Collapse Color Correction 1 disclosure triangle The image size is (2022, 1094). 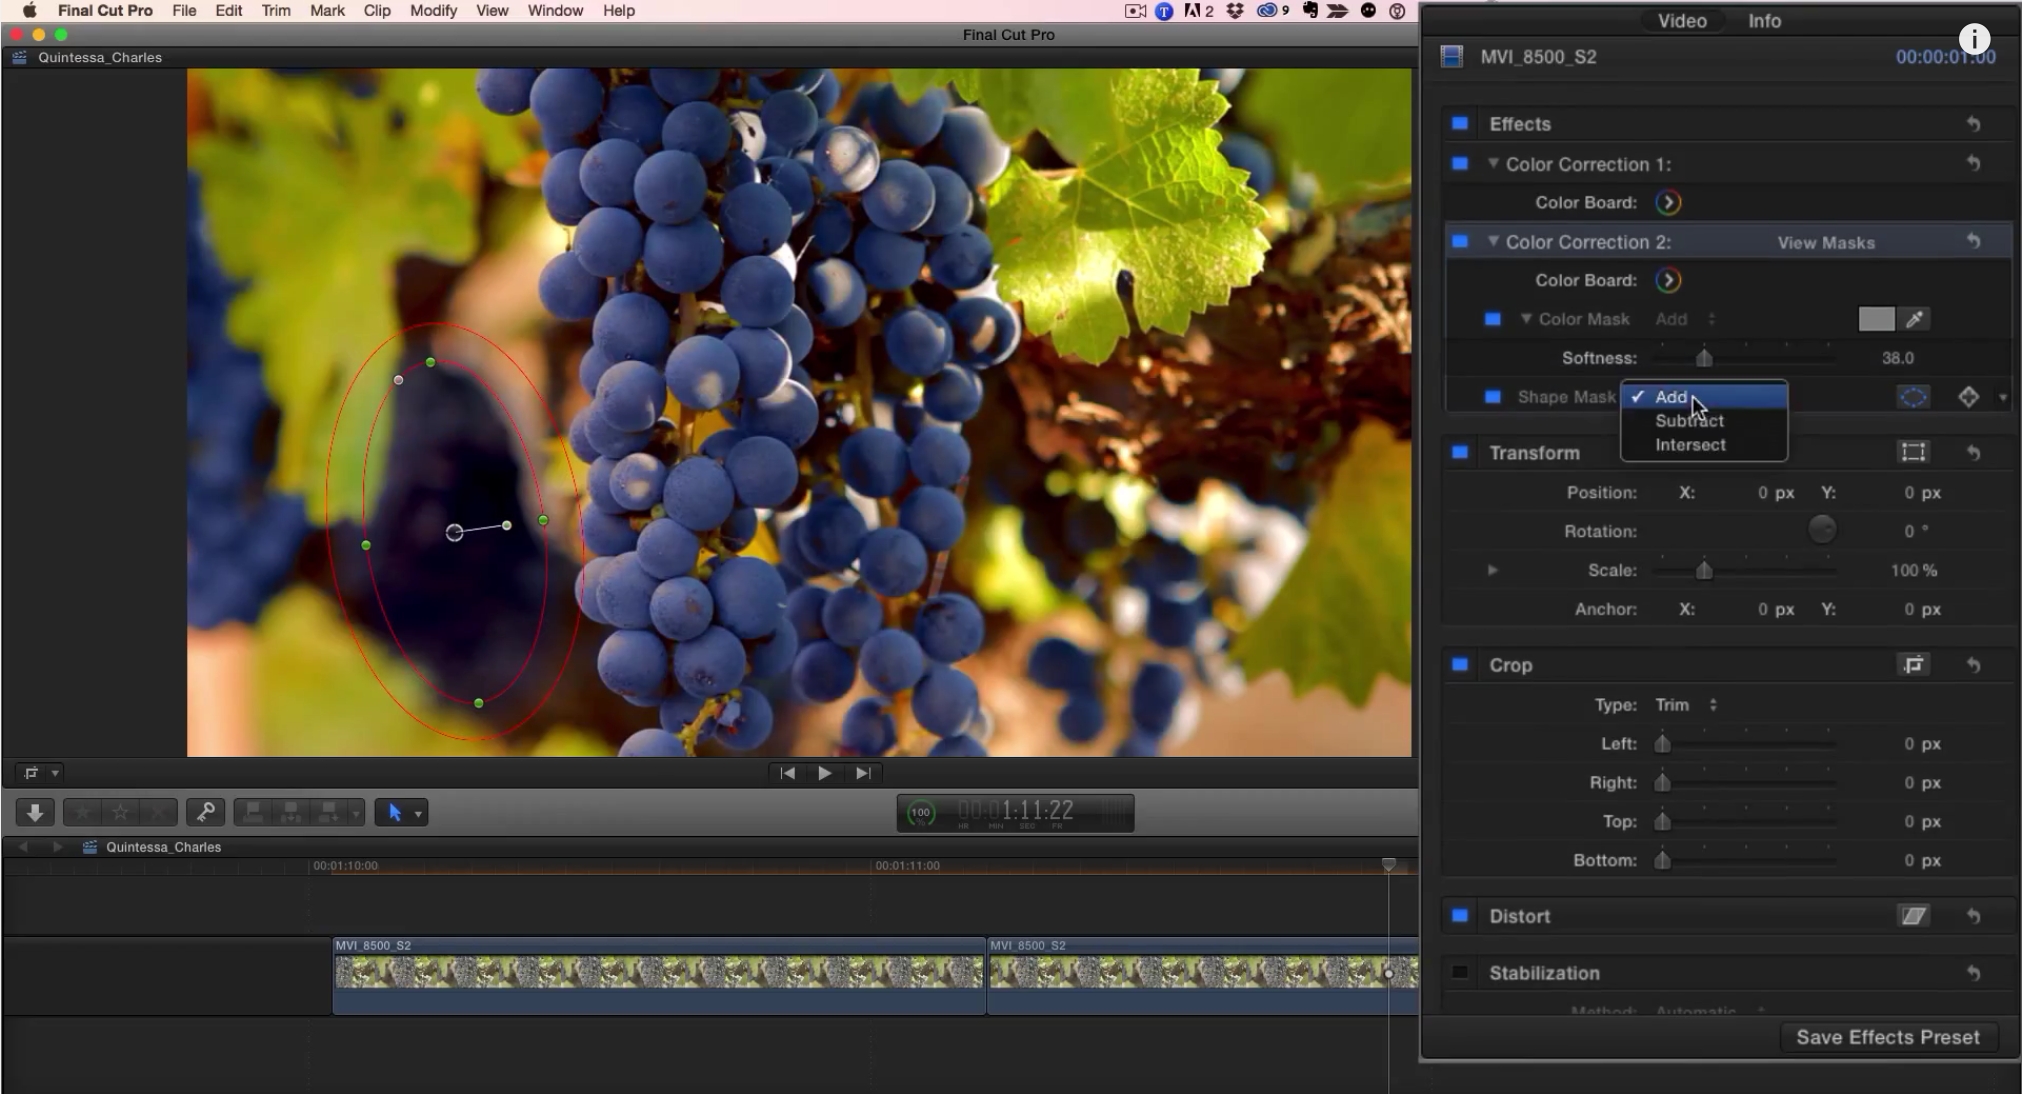point(1493,163)
